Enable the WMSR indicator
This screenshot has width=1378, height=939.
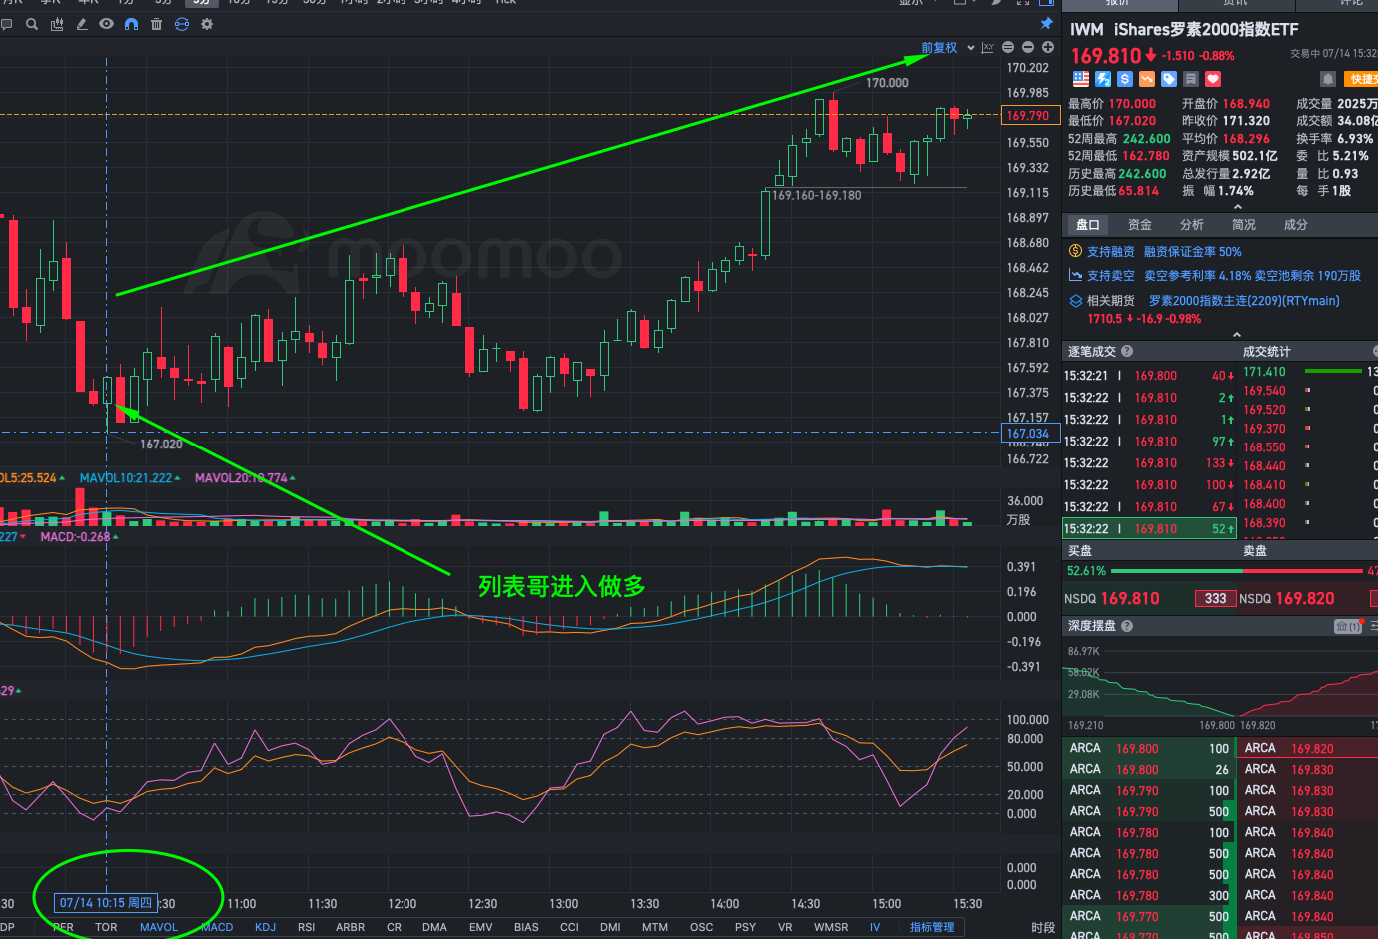831,927
